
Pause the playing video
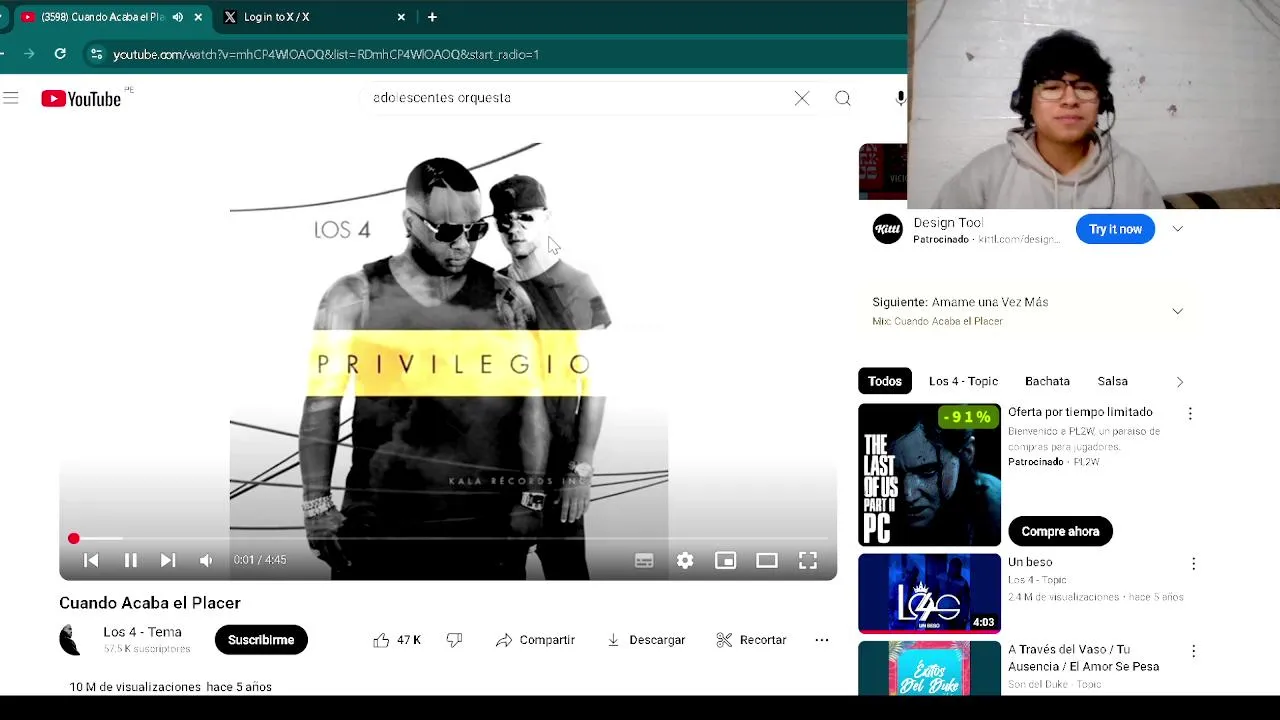pos(130,561)
